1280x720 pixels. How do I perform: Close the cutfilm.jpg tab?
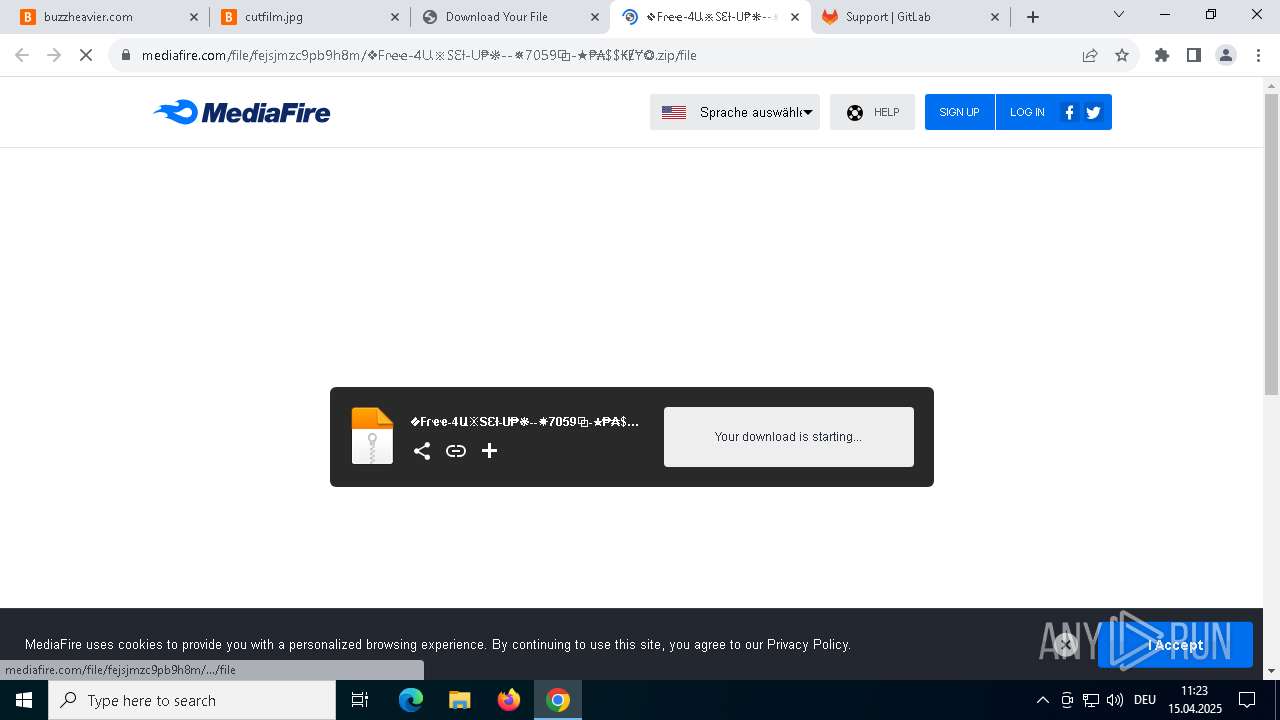(395, 17)
